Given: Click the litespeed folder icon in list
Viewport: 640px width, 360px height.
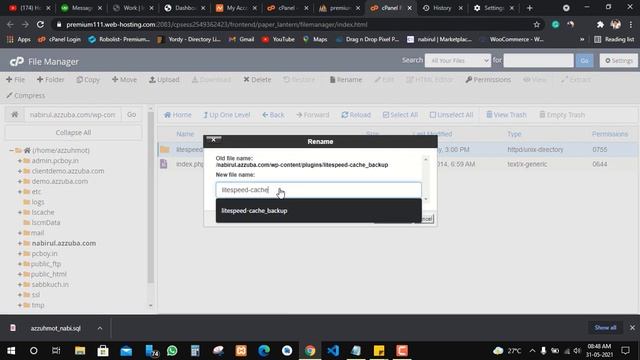Looking at the screenshot, I should [164, 149].
